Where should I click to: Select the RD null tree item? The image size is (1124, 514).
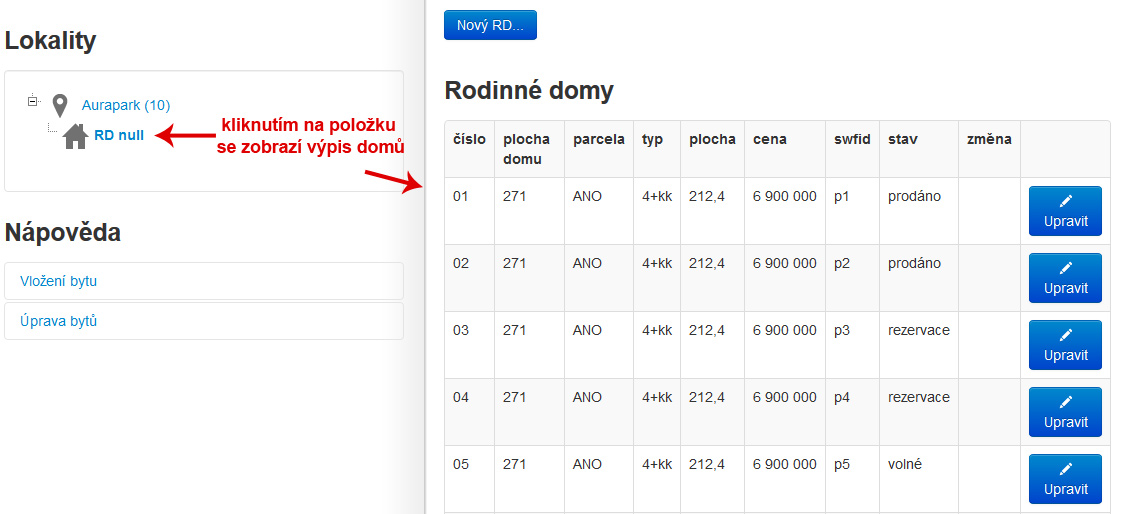[x=119, y=136]
